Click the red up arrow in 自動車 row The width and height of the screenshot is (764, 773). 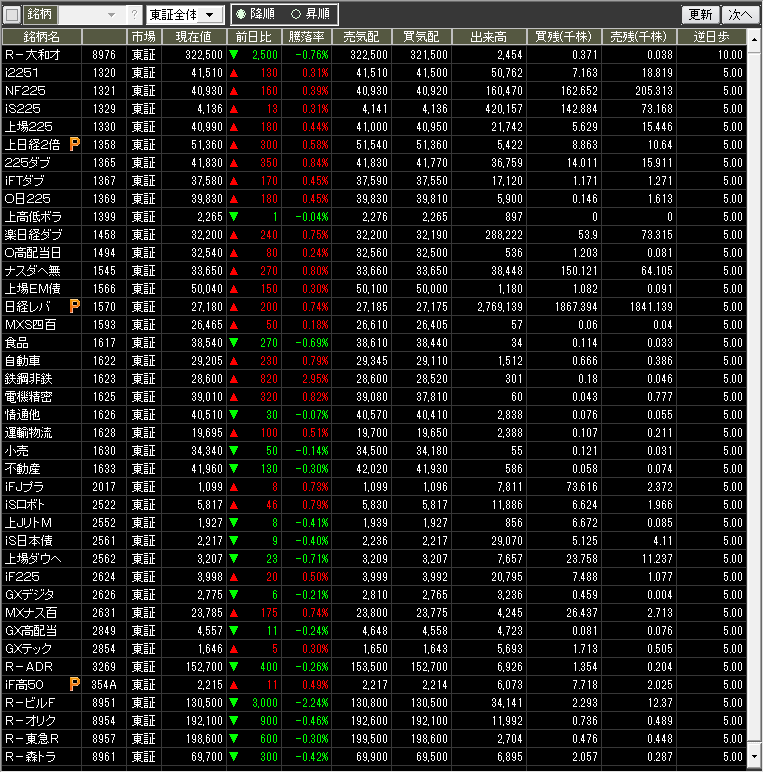(234, 361)
